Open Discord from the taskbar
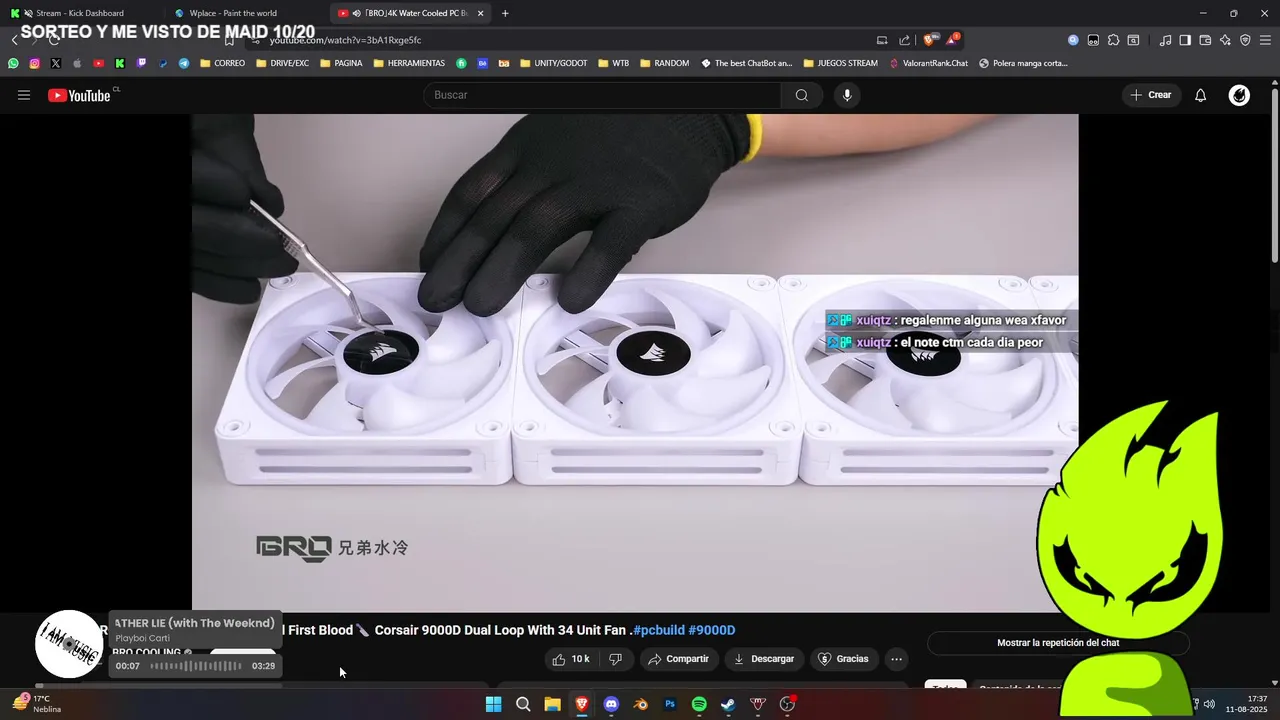 click(611, 704)
